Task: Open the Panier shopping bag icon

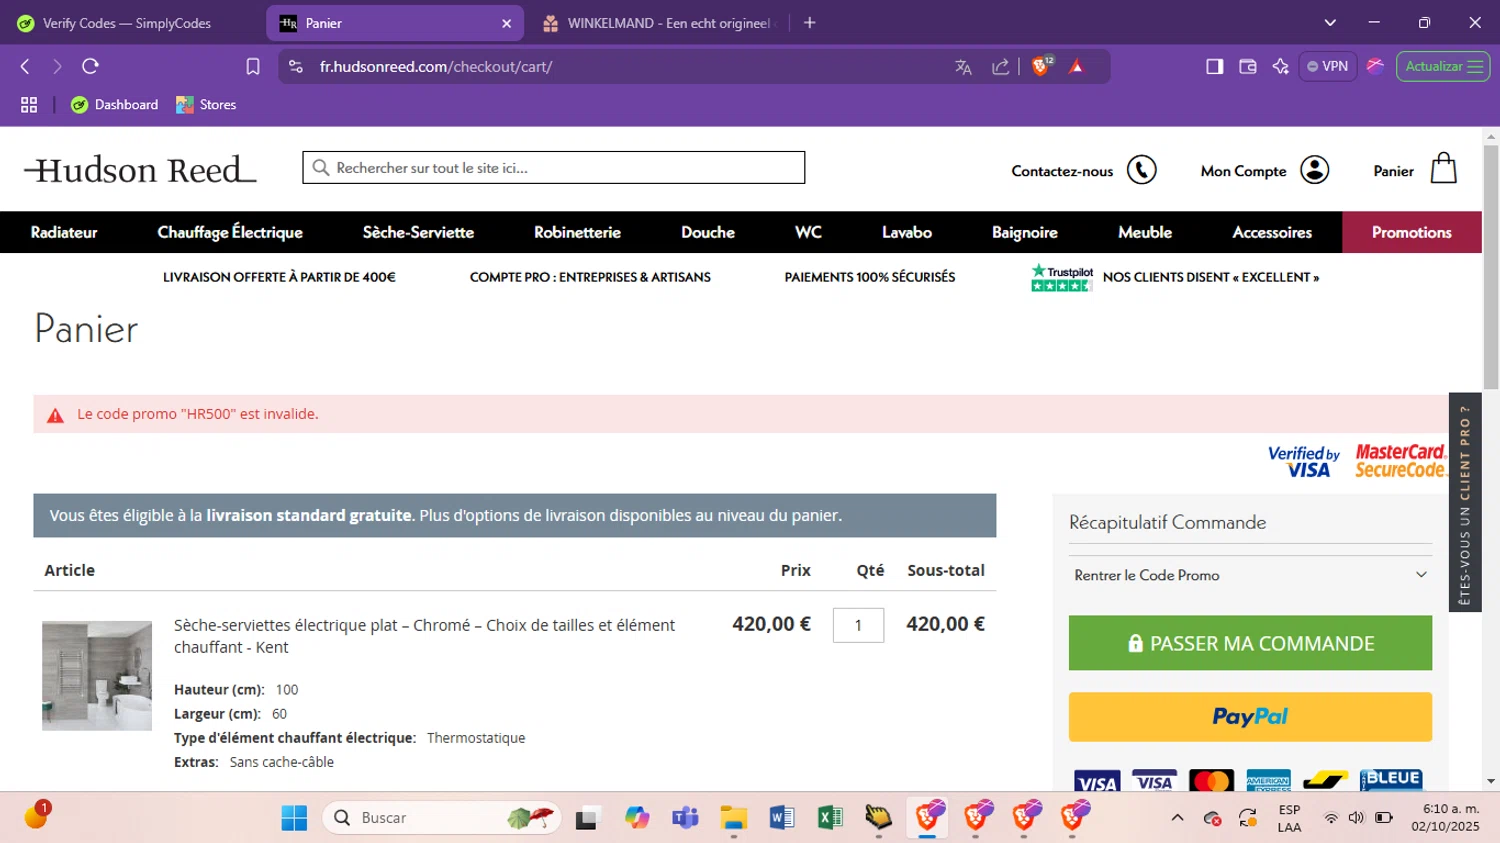Action: pos(1443,168)
